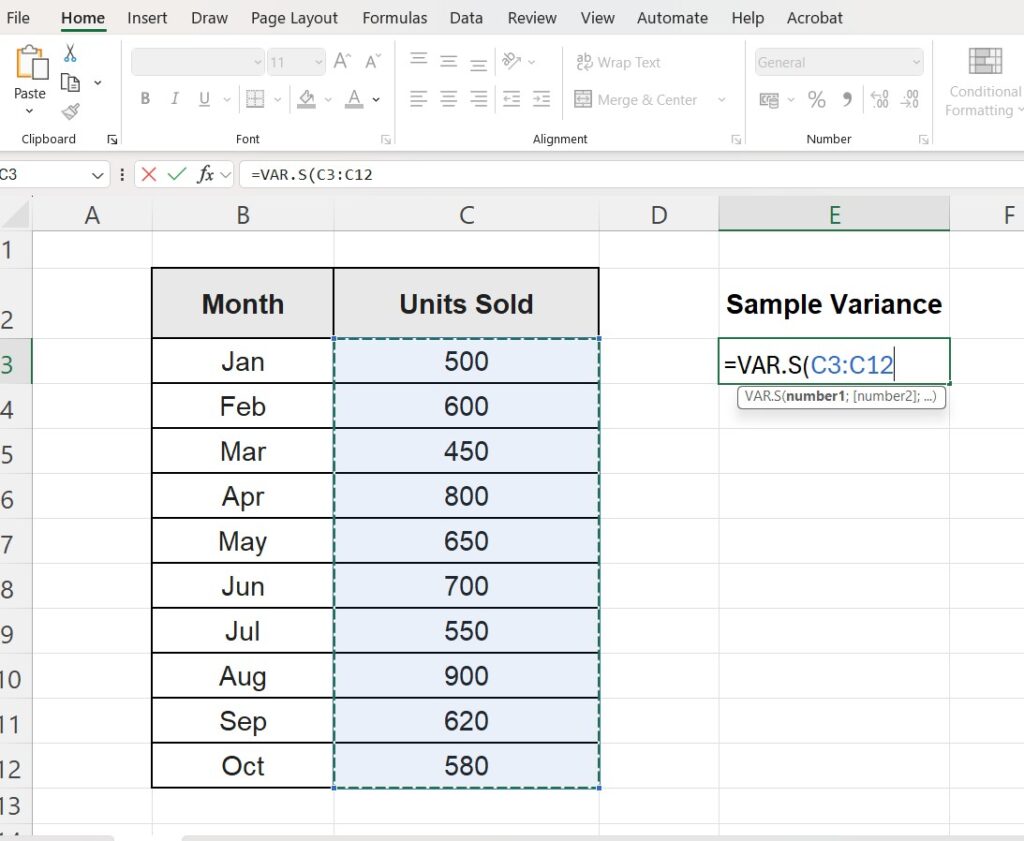
Task: Click the Percent Style icon
Action: (x=817, y=99)
